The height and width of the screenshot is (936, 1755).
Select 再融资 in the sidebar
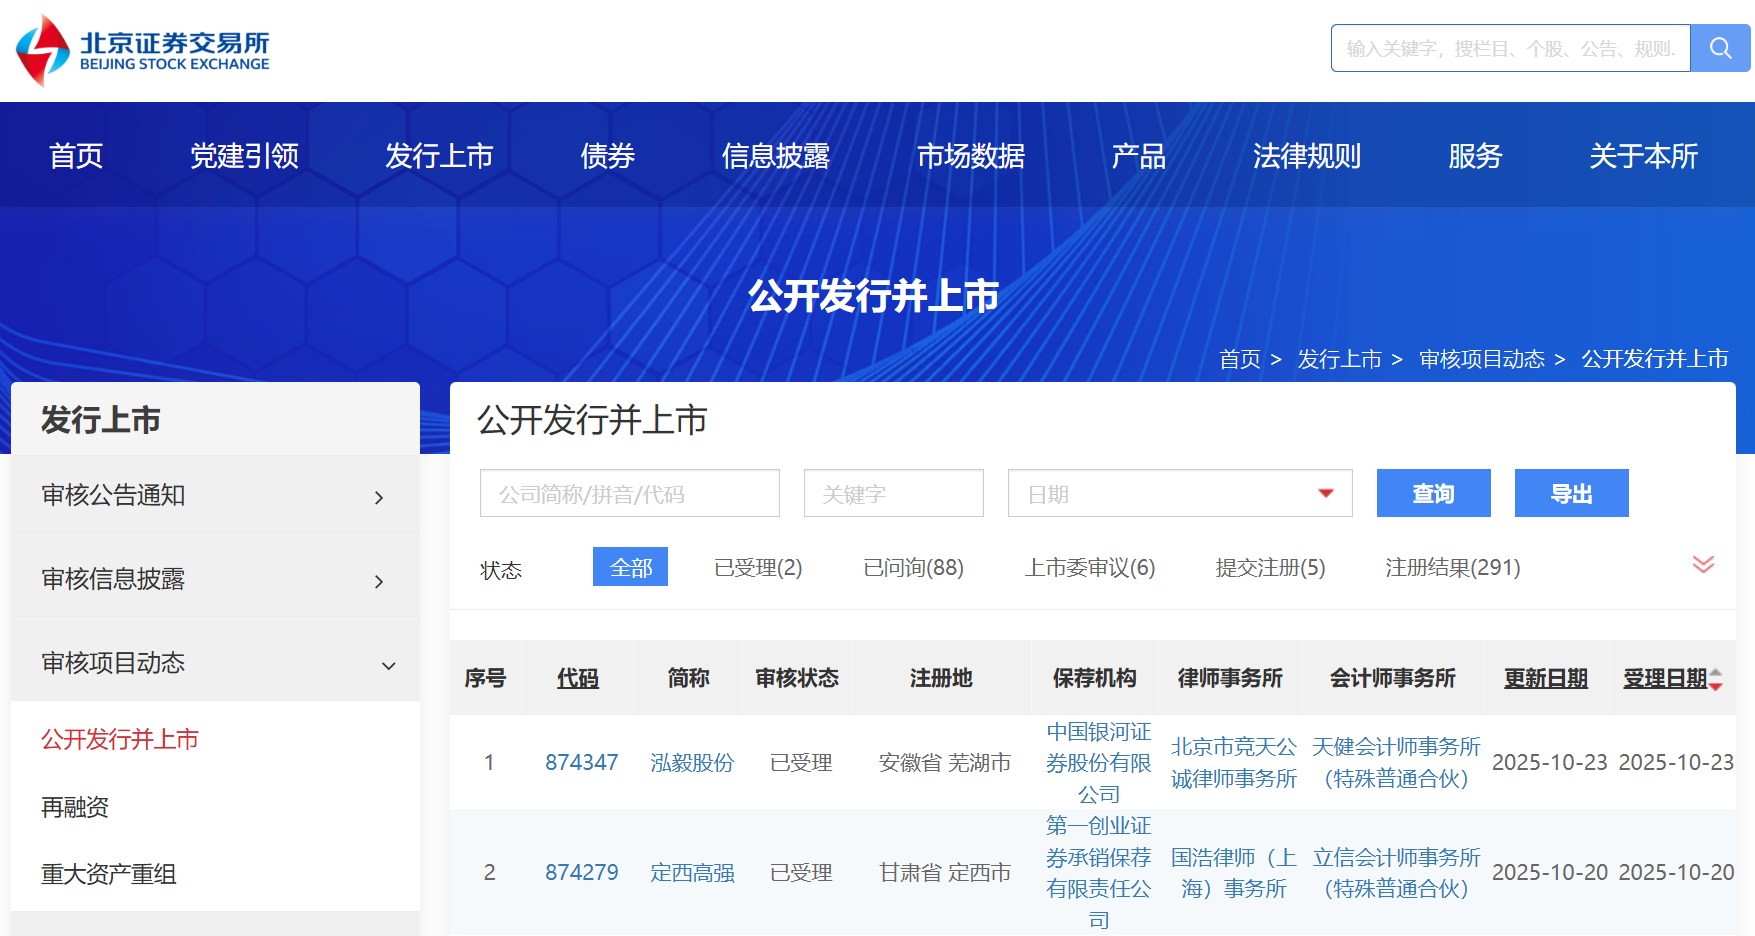(x=75, y=807)
